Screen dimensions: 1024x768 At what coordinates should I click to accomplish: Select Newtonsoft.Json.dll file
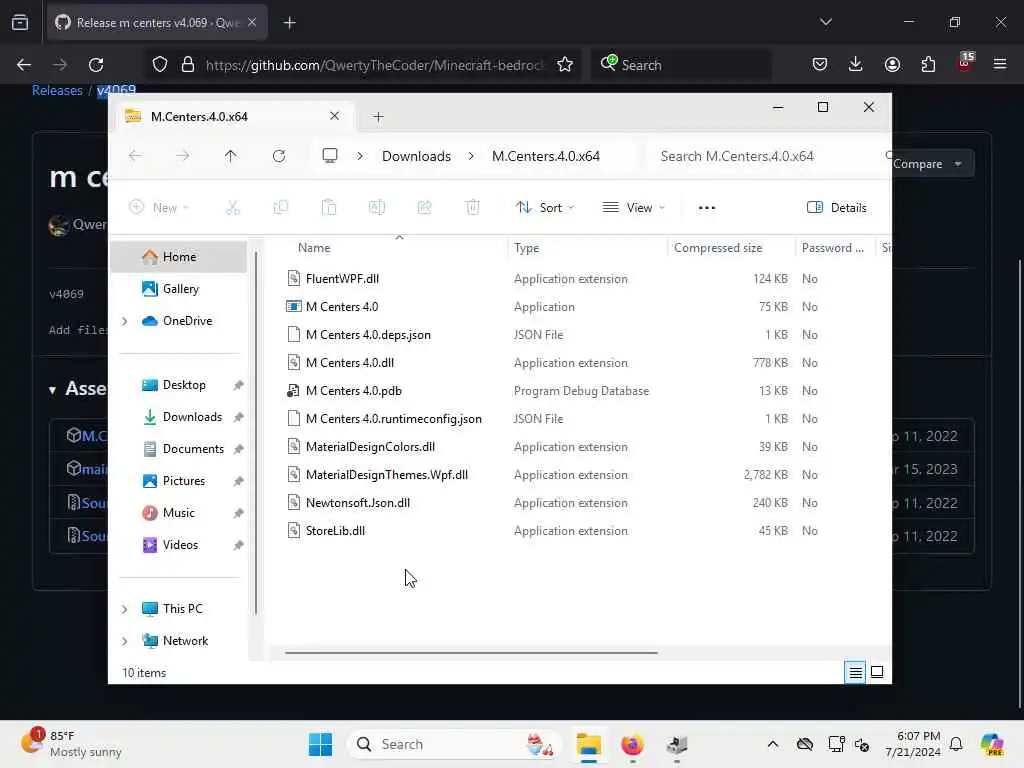(357, 502)
